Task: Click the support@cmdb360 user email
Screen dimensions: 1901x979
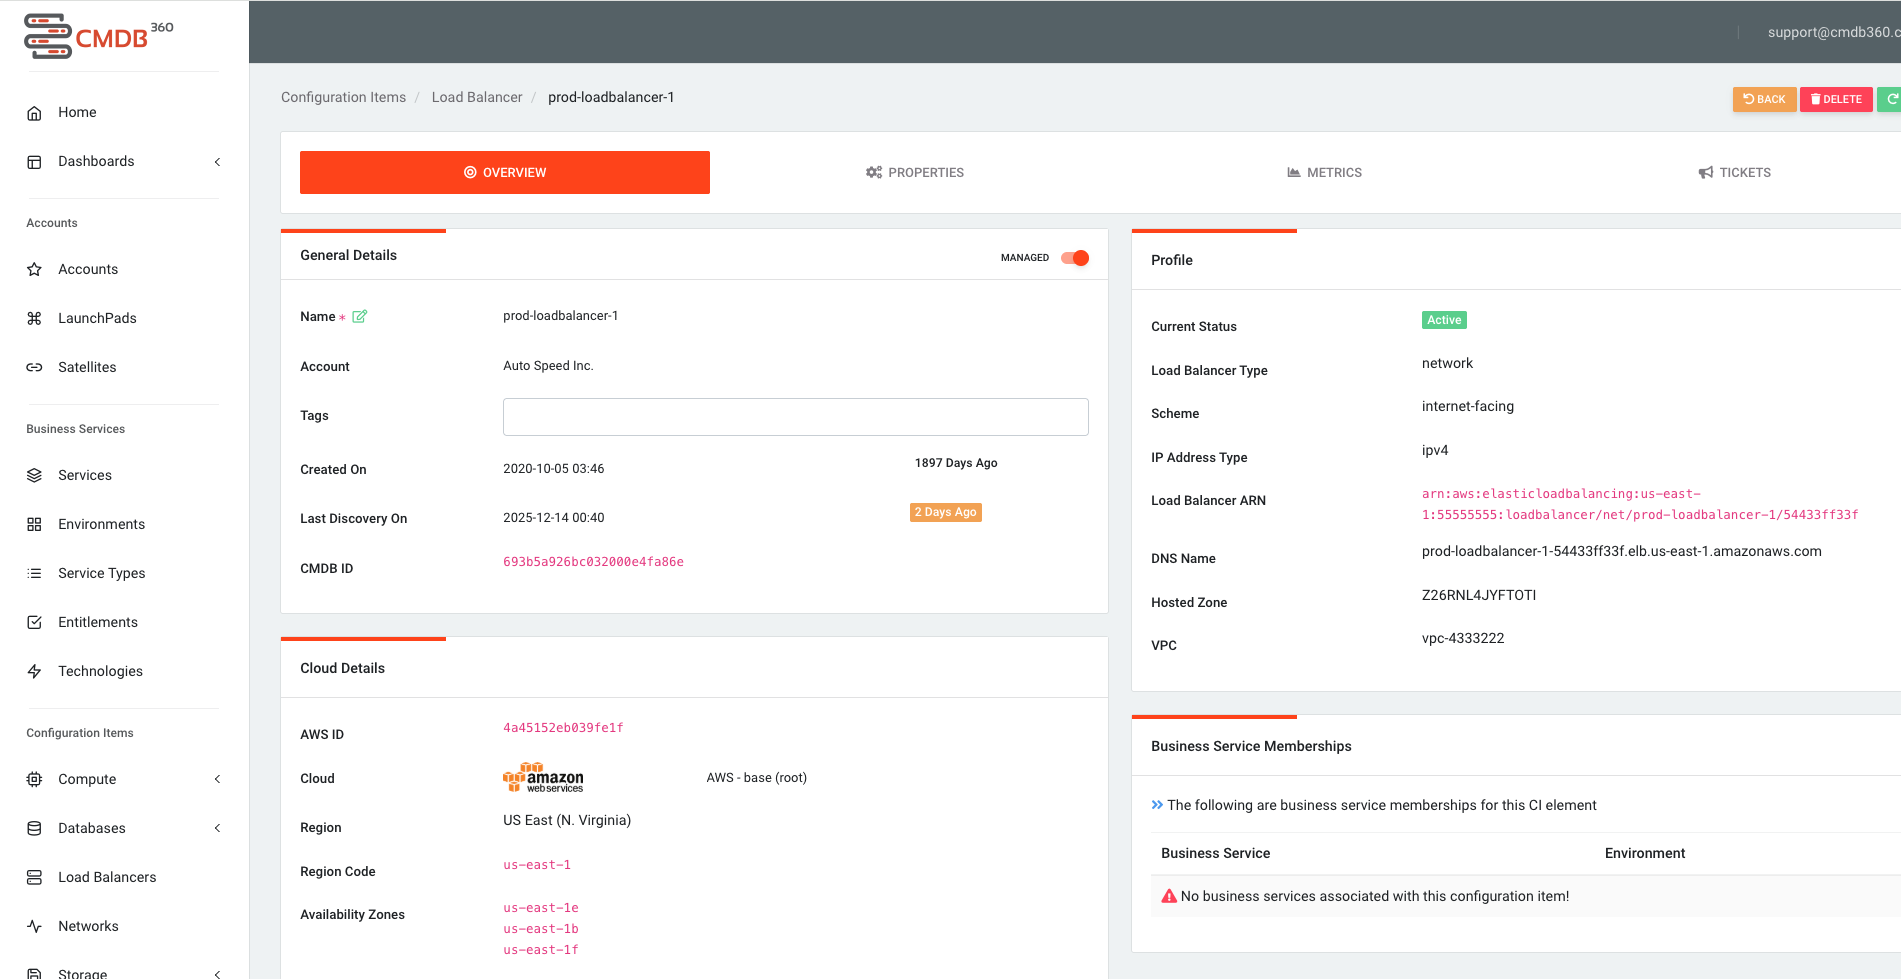Action: click(x=1834, y=32)
